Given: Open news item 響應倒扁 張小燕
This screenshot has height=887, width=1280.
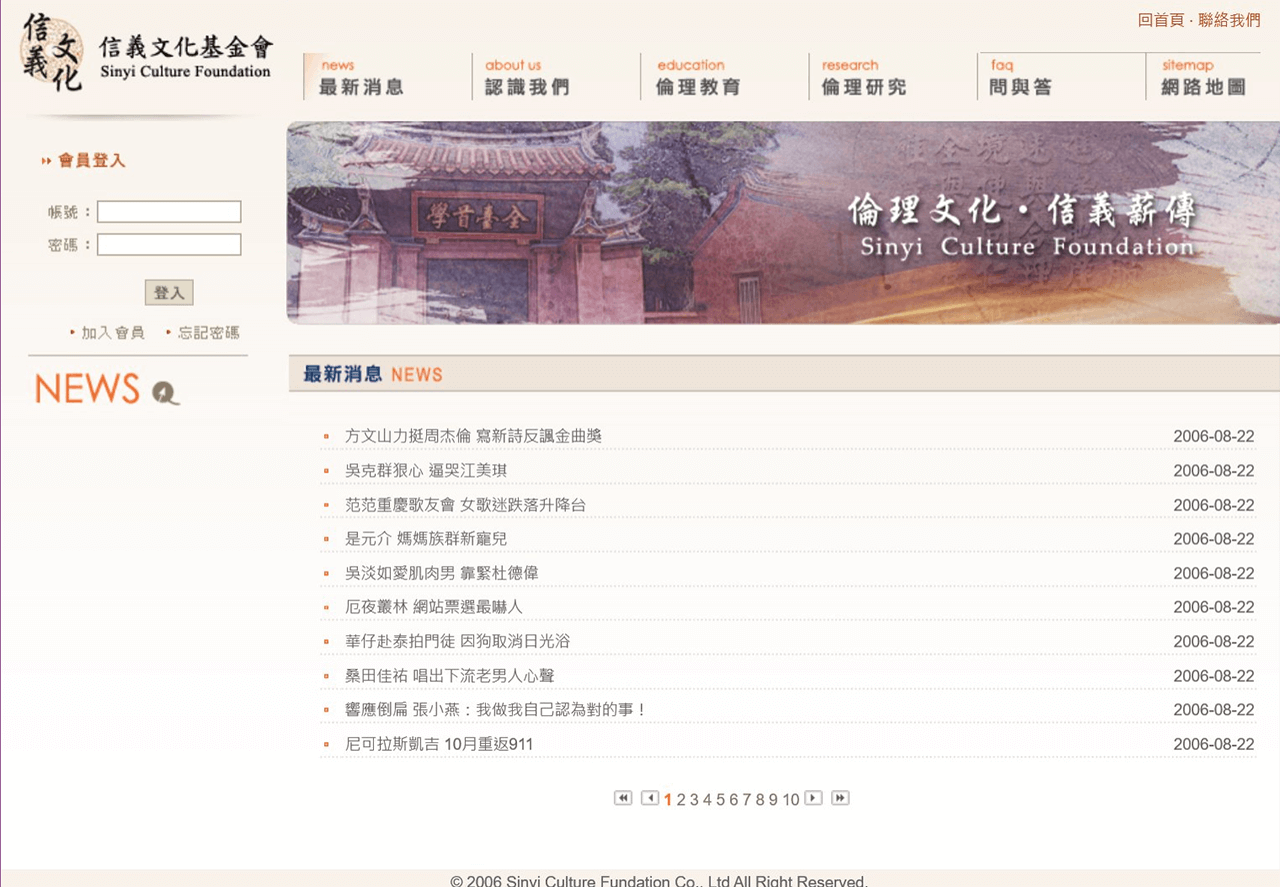Looking at the screenshot, I should (497, 710).
